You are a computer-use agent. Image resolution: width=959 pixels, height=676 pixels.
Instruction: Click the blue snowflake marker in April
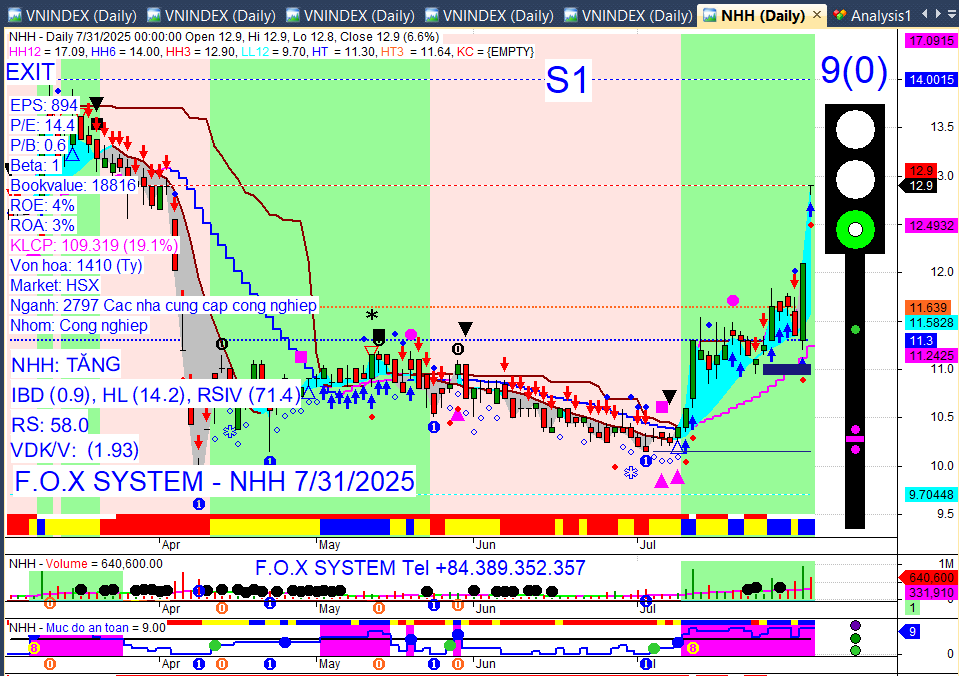230,431
